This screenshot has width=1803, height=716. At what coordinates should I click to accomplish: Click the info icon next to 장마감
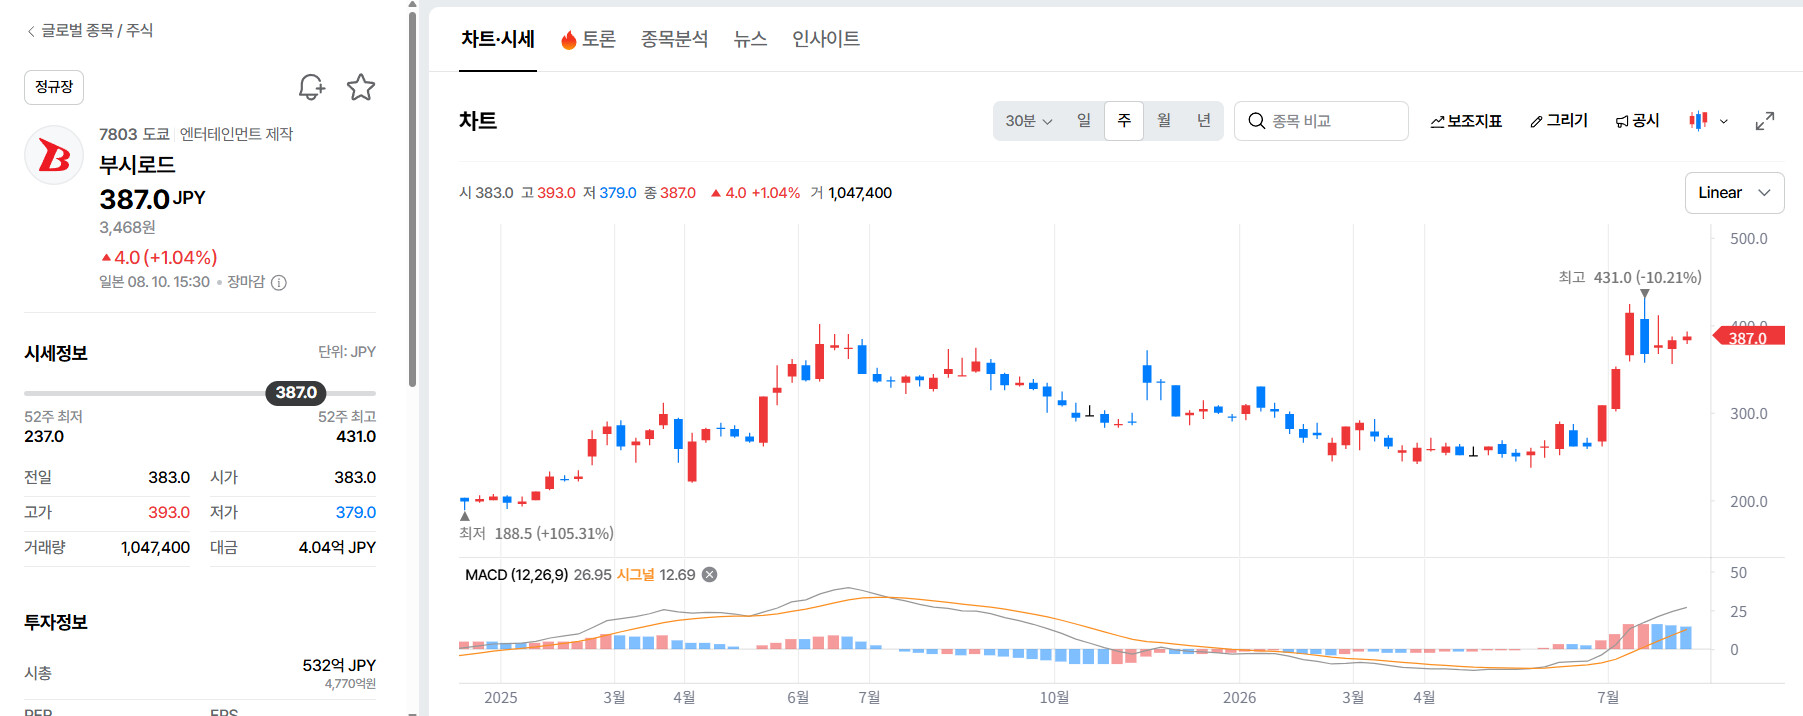pyautogui.click(x=279, y=283)
